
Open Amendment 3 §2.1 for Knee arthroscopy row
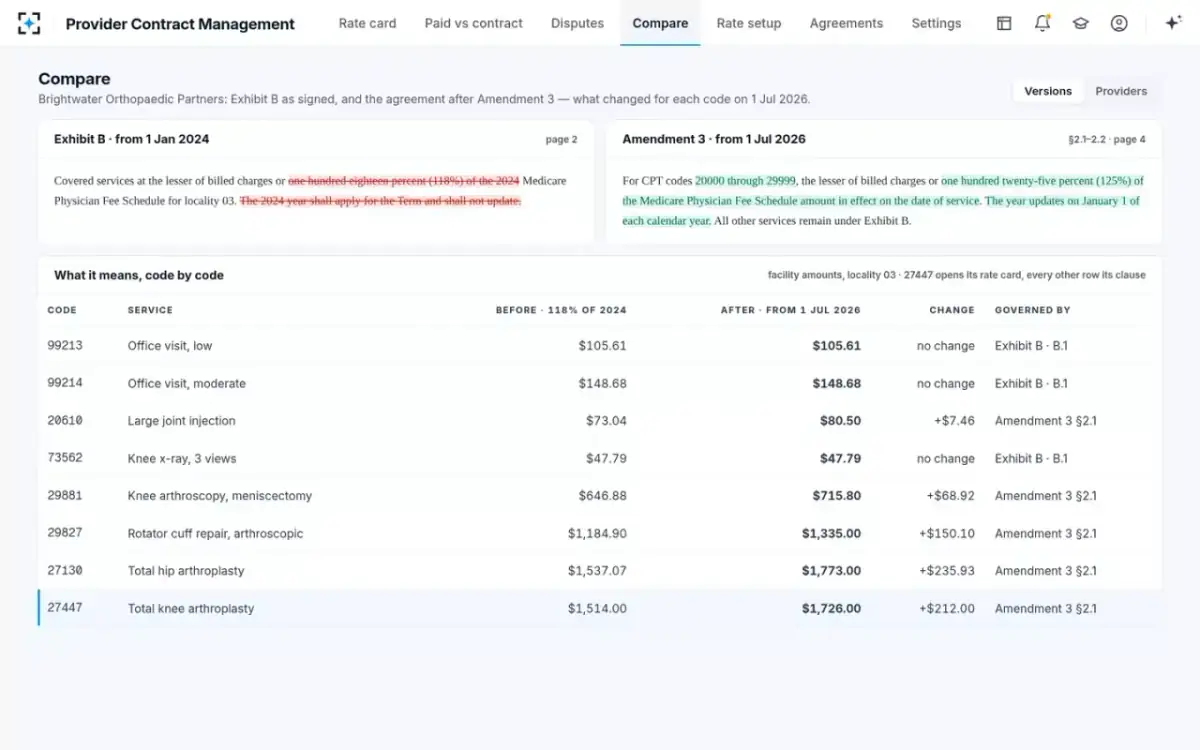(x=1045, y=496)
